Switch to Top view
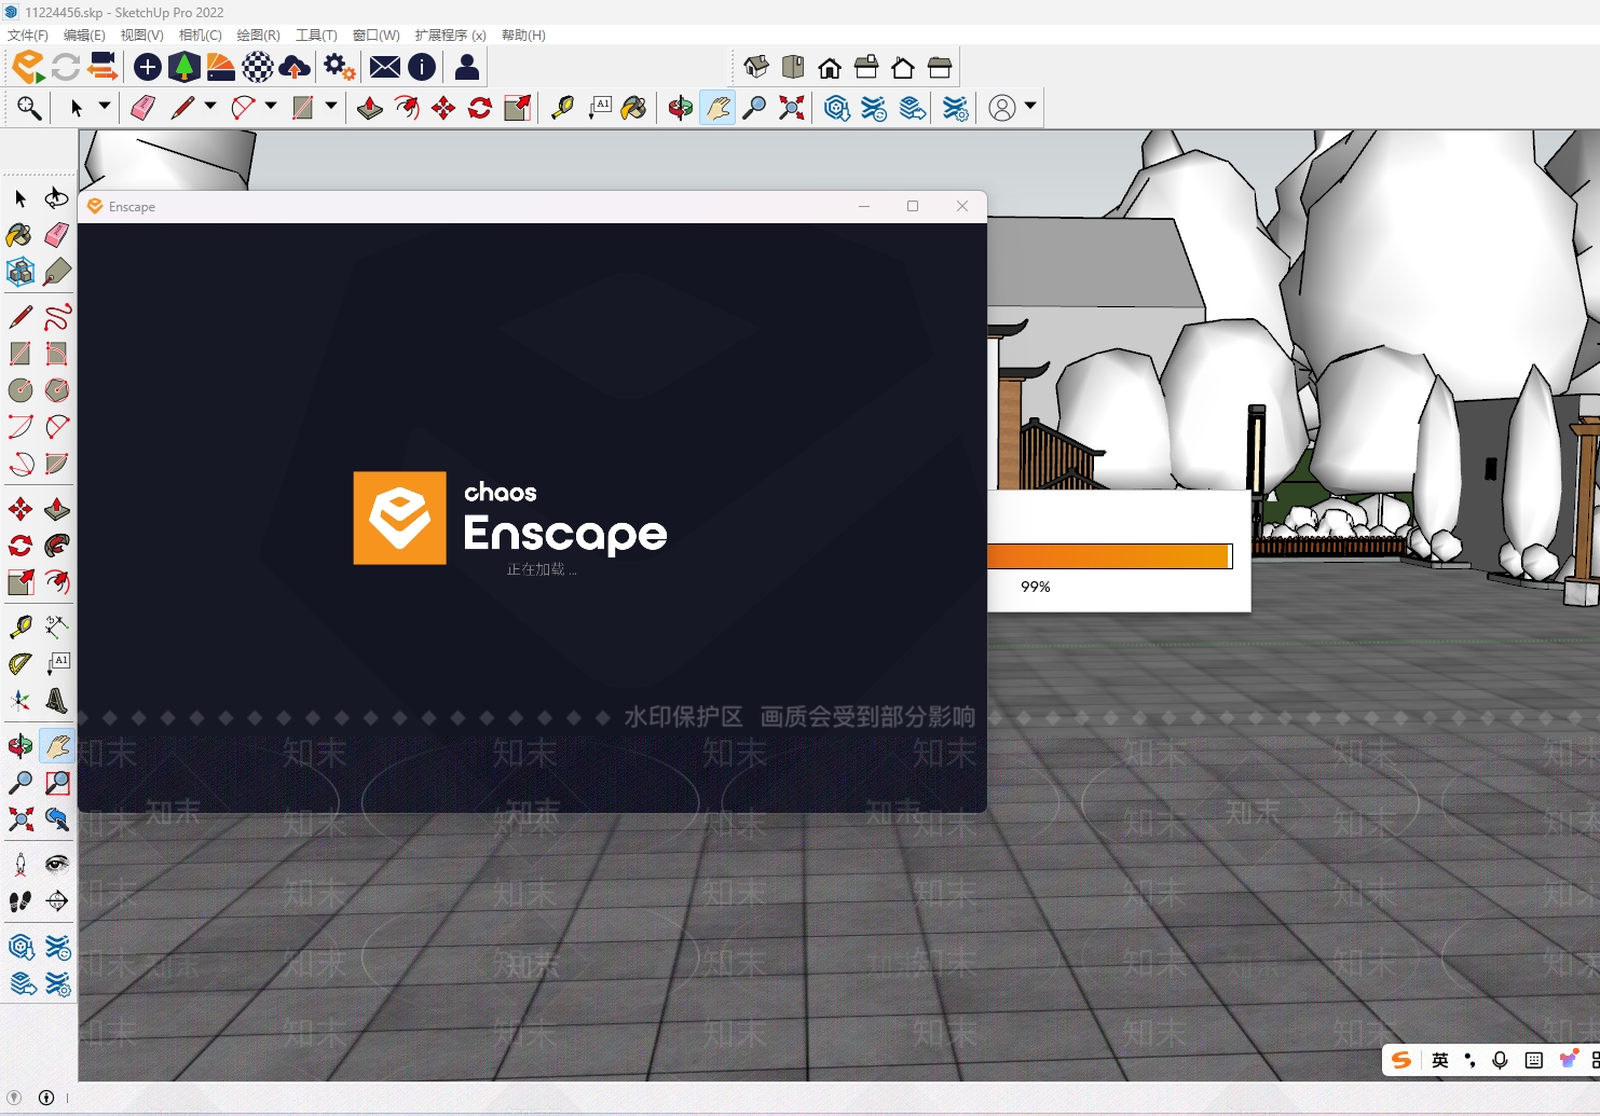 793,67
